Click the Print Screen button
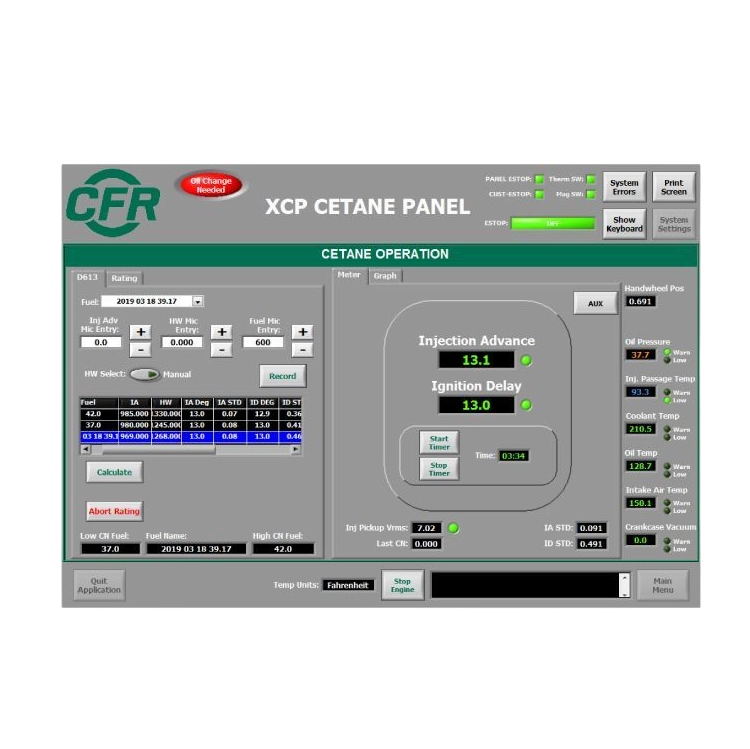The width and height of the screenshot is (750, 749). point(673,187)
